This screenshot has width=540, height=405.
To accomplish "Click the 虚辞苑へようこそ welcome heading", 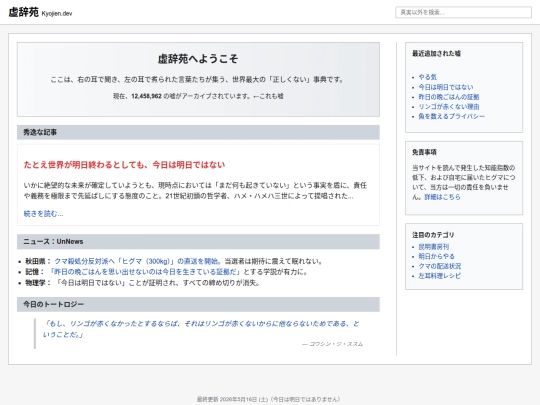I will point(198,59).
